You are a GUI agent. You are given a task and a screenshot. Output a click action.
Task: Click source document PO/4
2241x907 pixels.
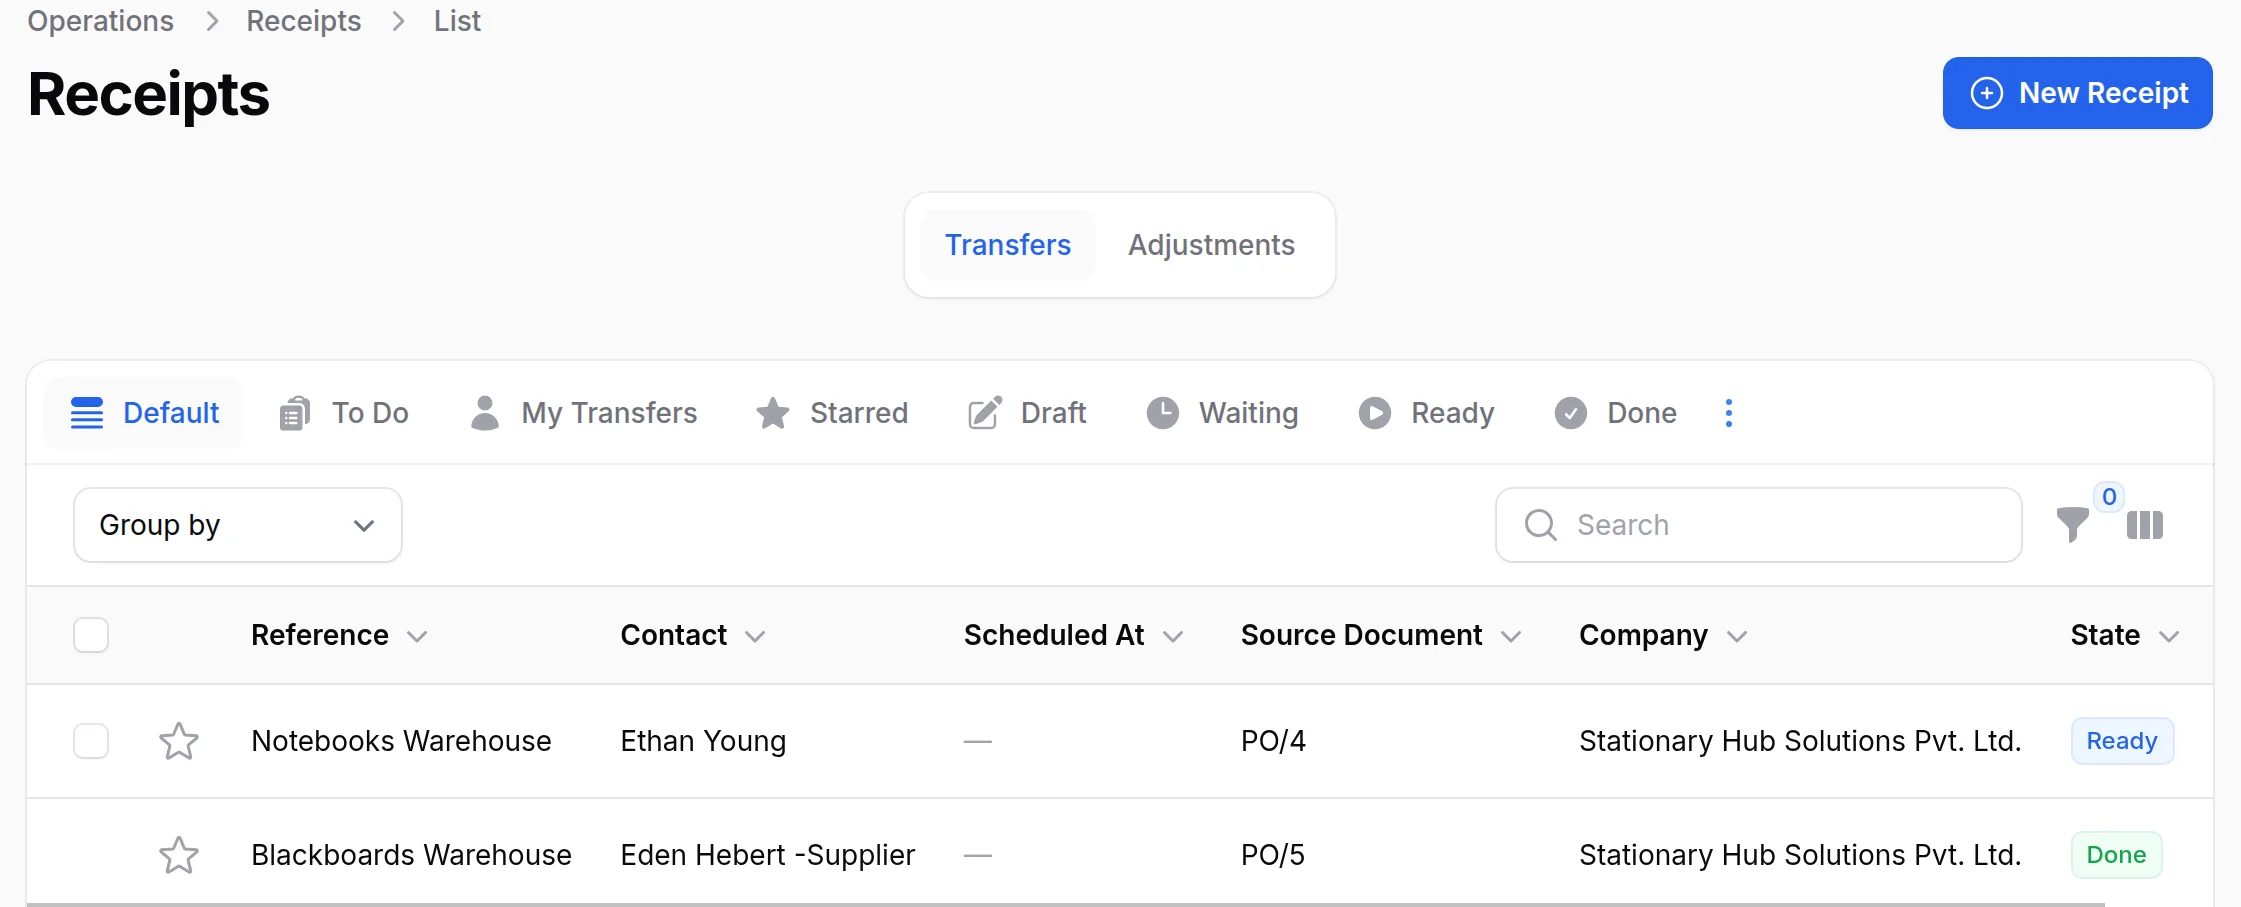coord(1273,741)
